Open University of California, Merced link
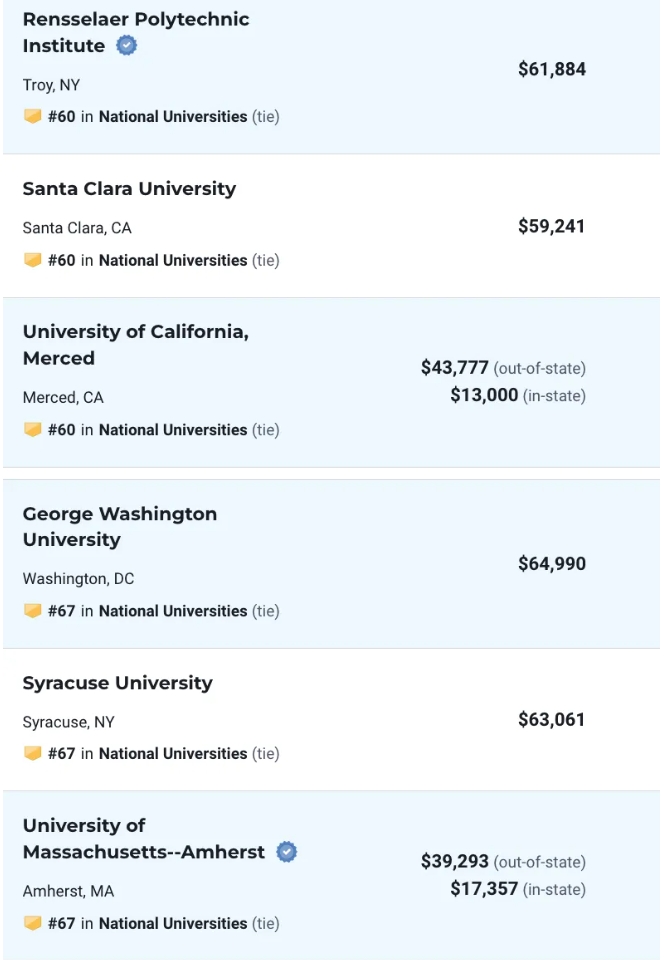The width and height of the screenshot is (664, 960). 135,332
